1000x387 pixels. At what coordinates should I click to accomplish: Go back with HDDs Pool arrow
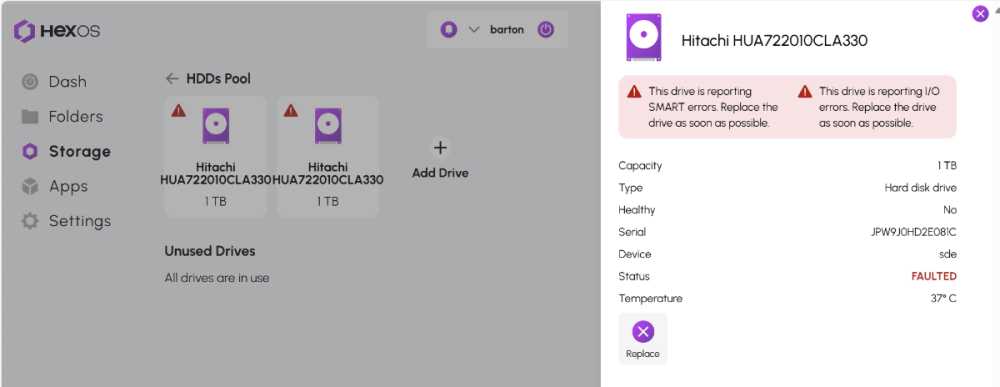coord(172,79)
